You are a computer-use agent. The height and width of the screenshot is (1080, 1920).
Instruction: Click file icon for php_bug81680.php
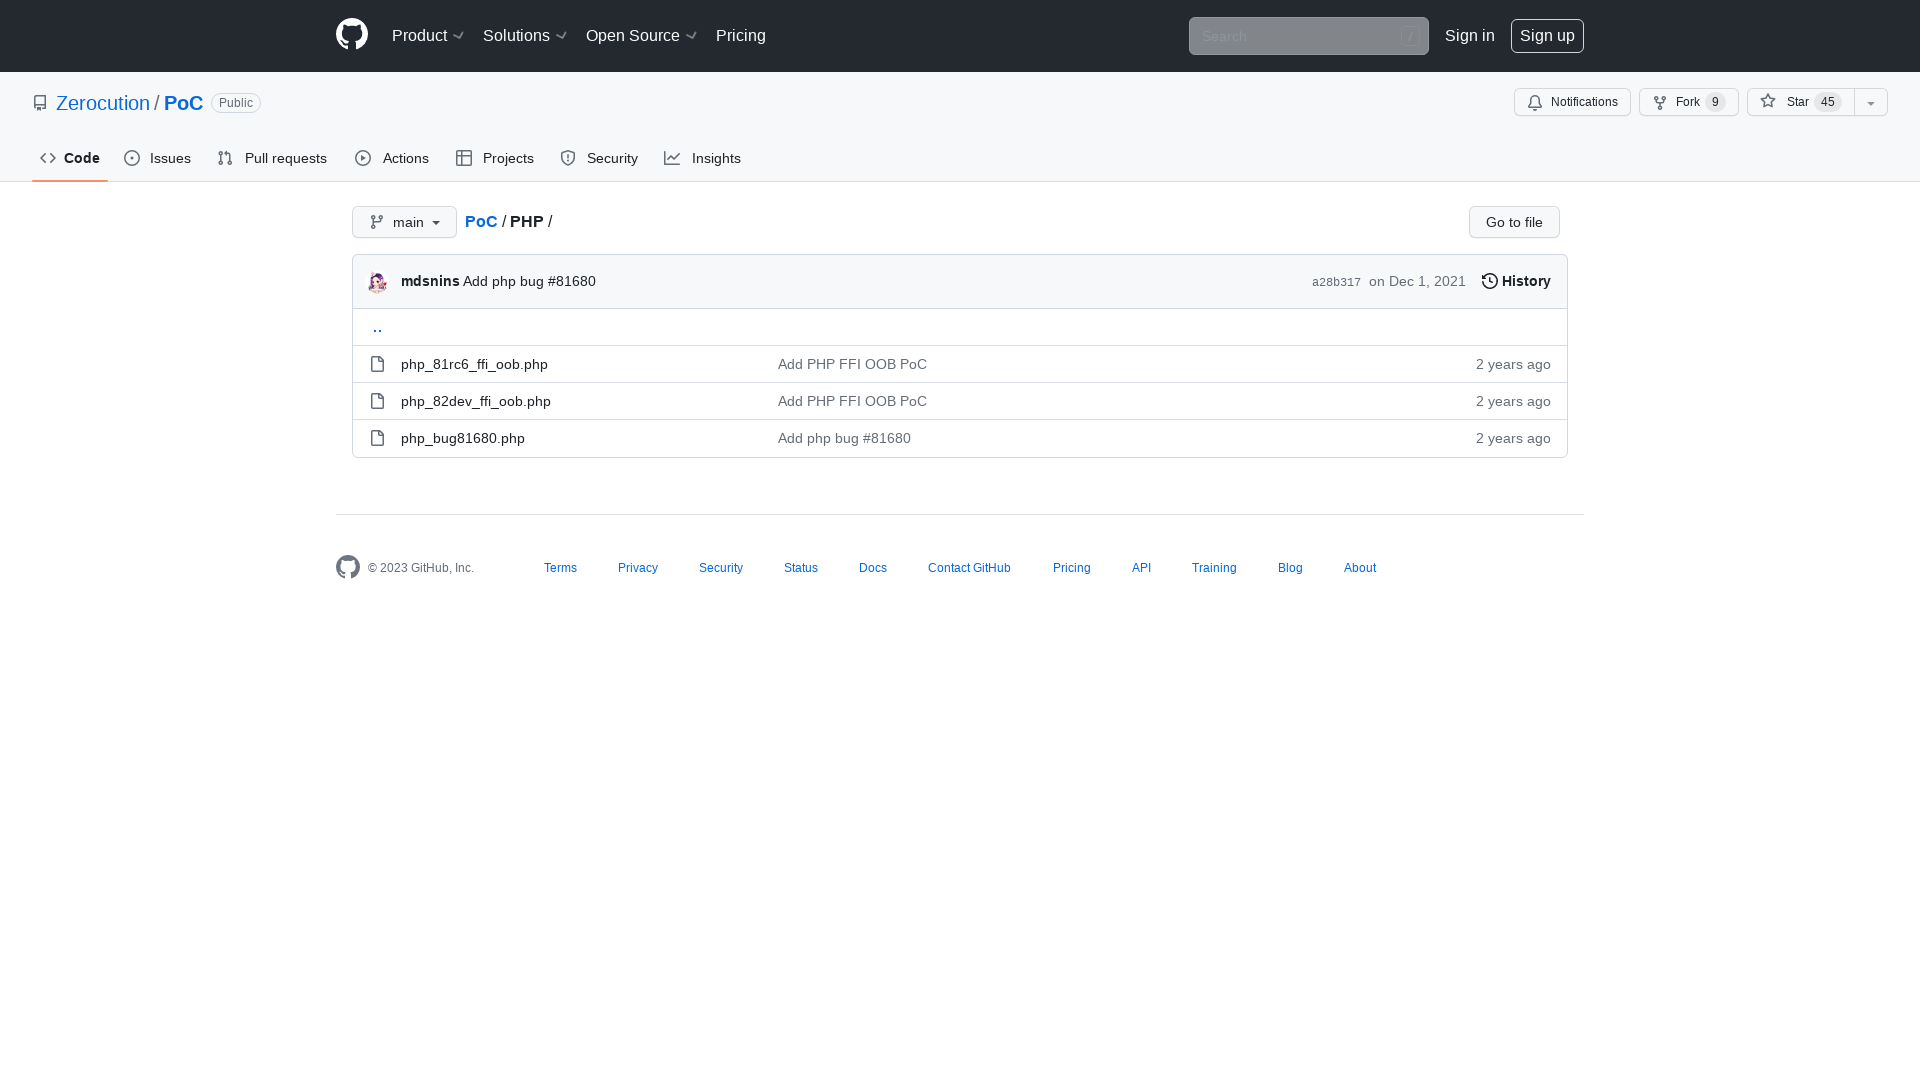point(377,438)
